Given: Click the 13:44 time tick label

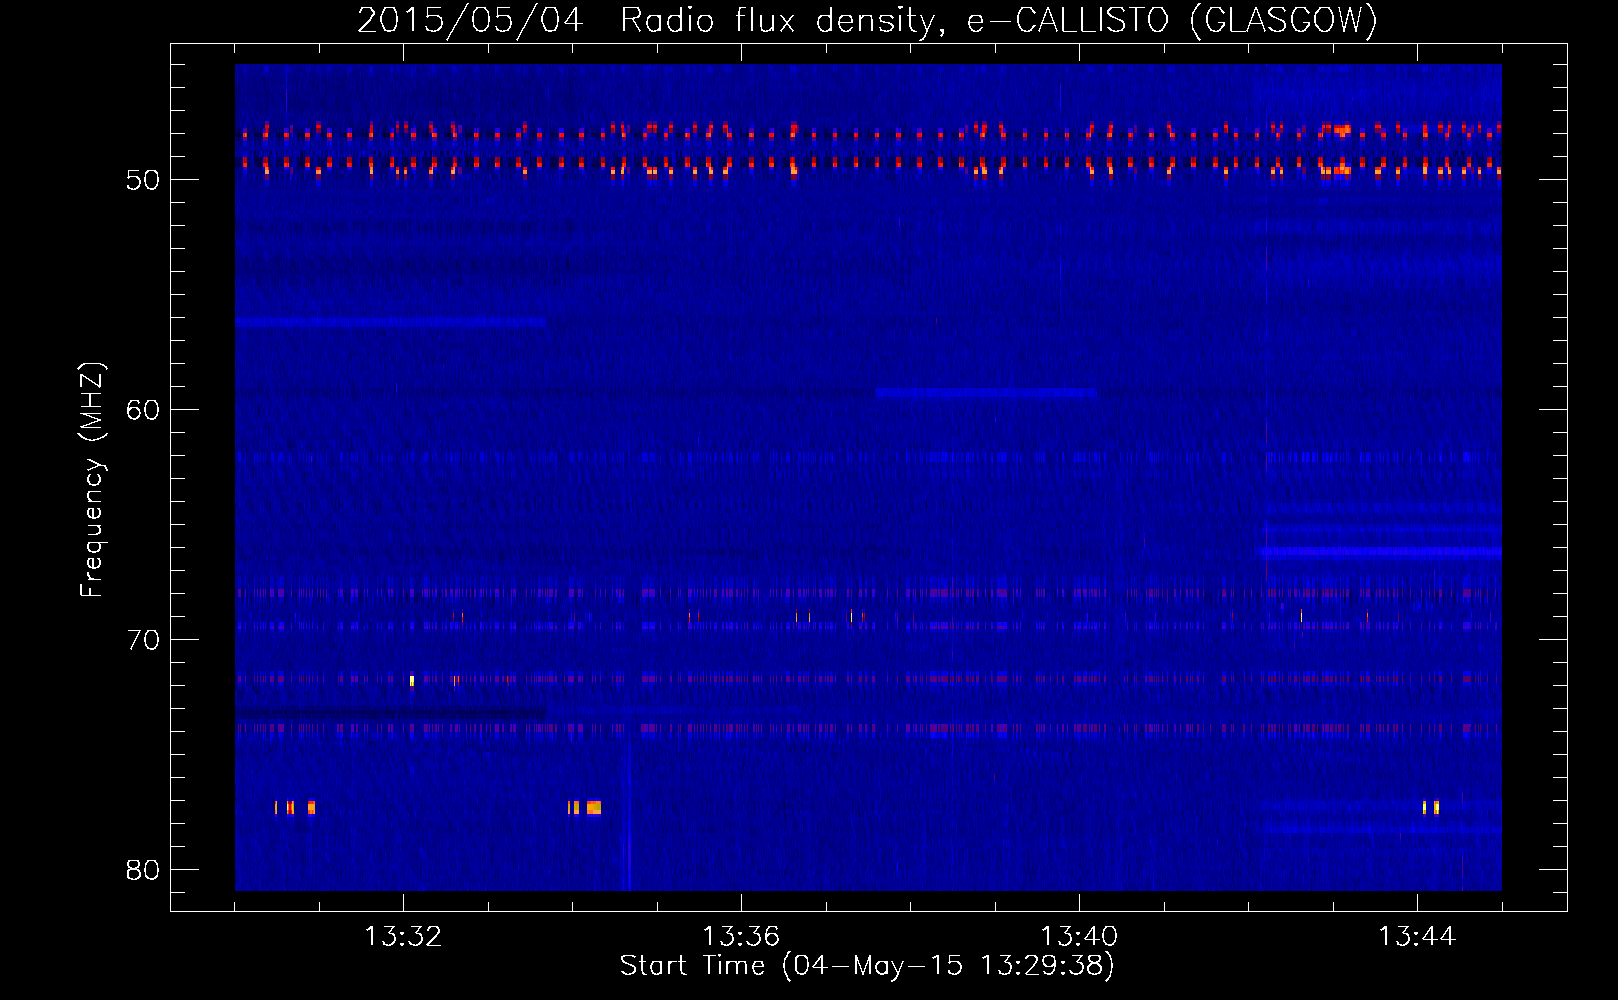Looking at the screenshot, I should [1417, 937].
